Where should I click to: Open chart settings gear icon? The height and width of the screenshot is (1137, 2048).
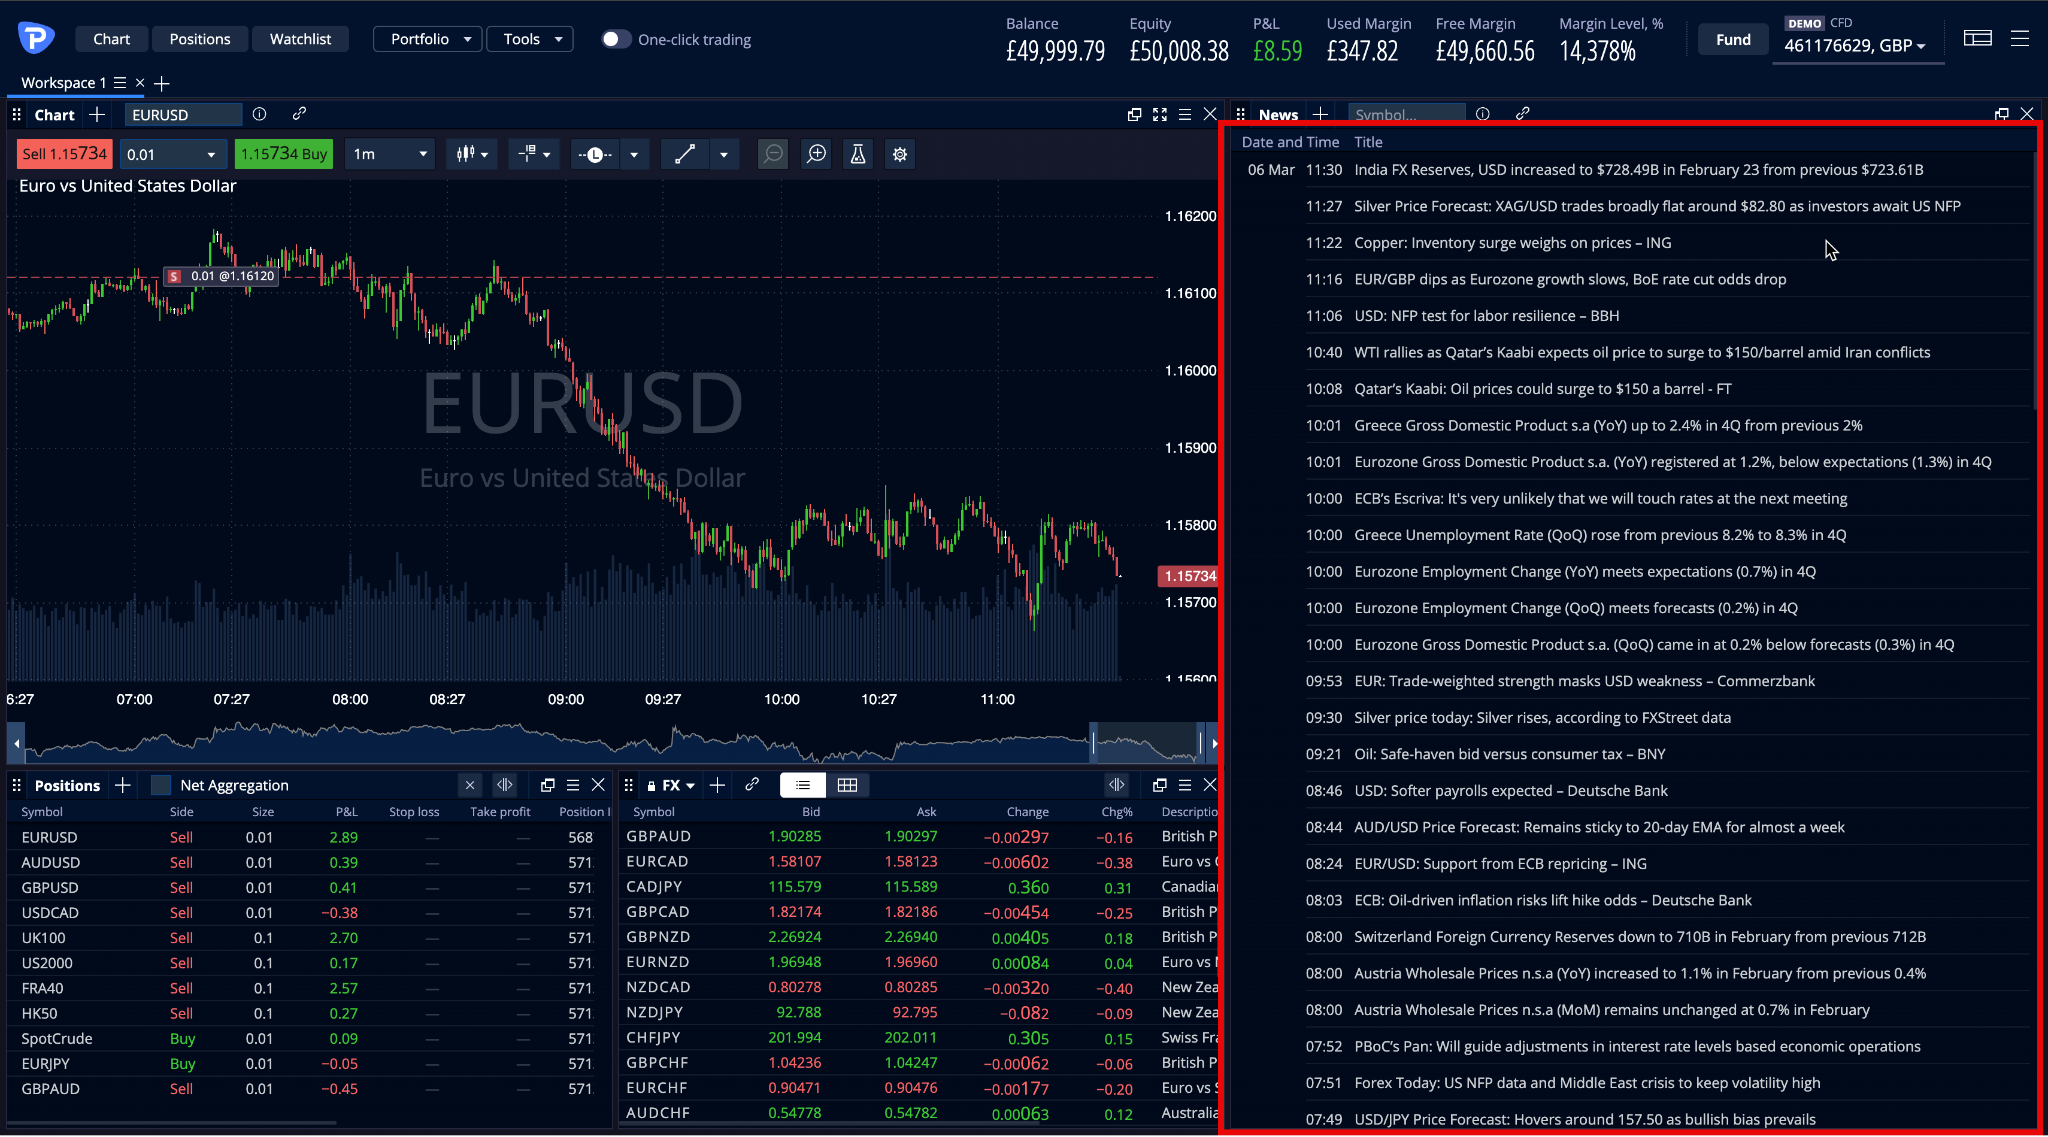900,154
